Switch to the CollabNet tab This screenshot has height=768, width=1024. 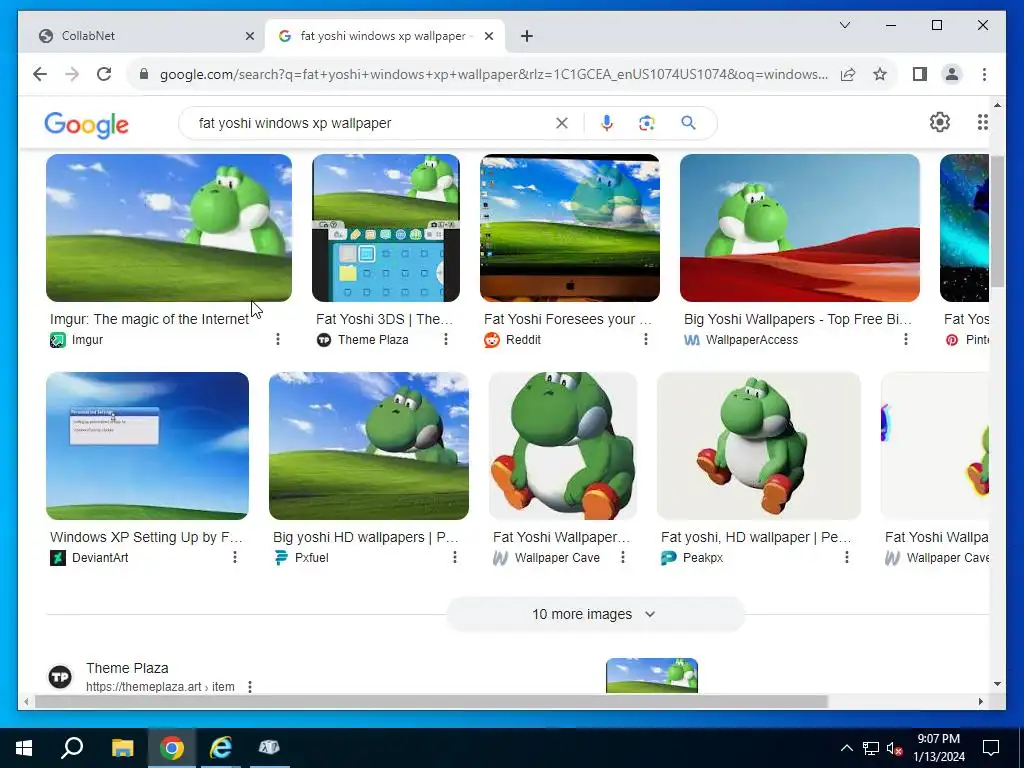(x=142, y=36)
